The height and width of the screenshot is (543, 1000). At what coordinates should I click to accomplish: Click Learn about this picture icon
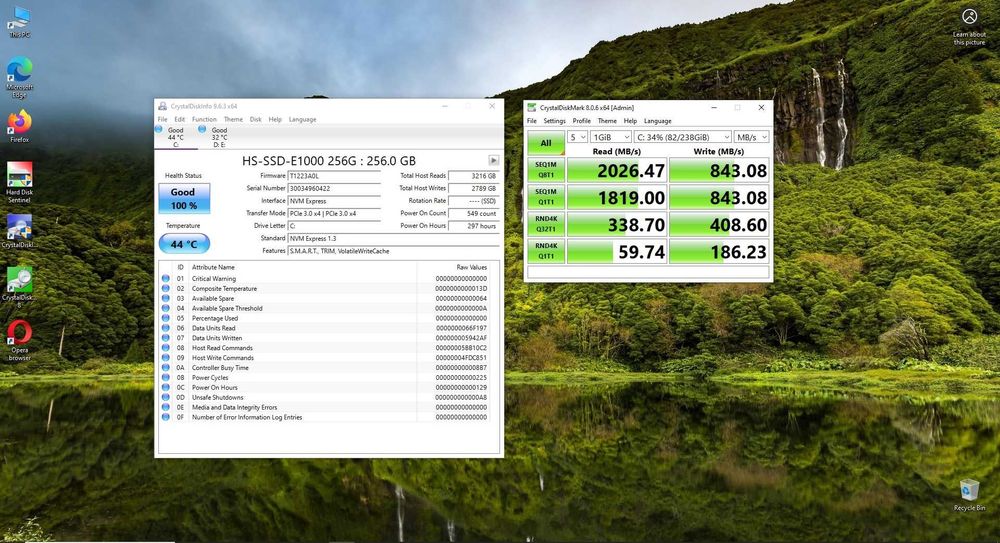pos(969,26)
